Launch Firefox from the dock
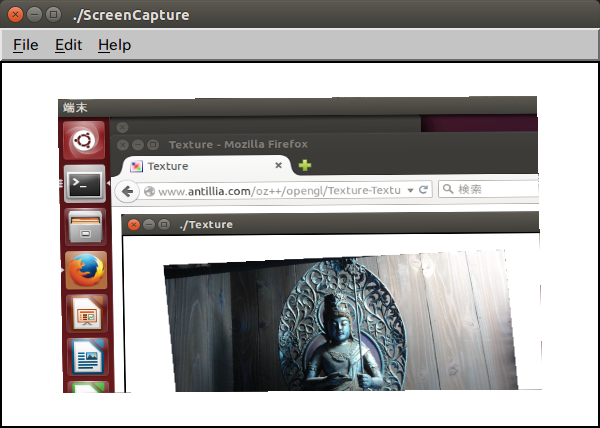The image size is (600, 428). (x=86, y=270)
